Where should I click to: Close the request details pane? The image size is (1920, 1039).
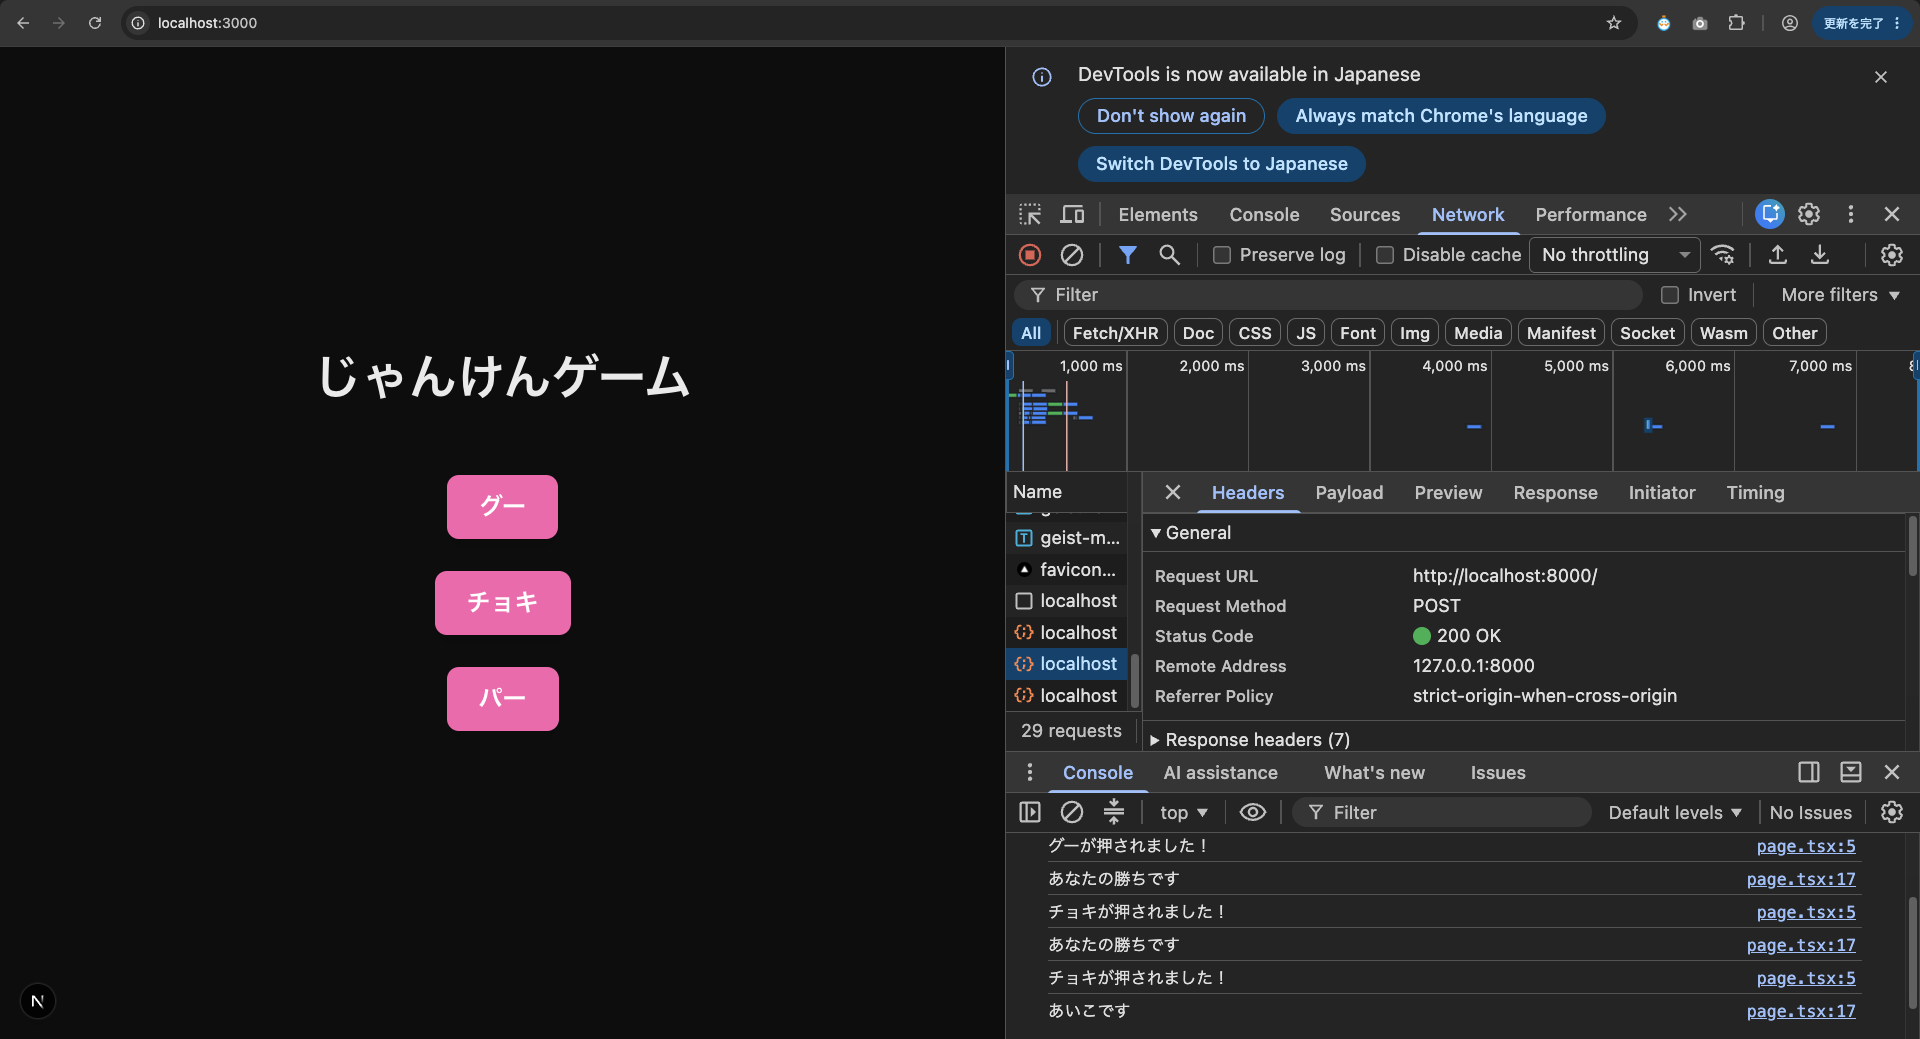(x=1173, y=492)
